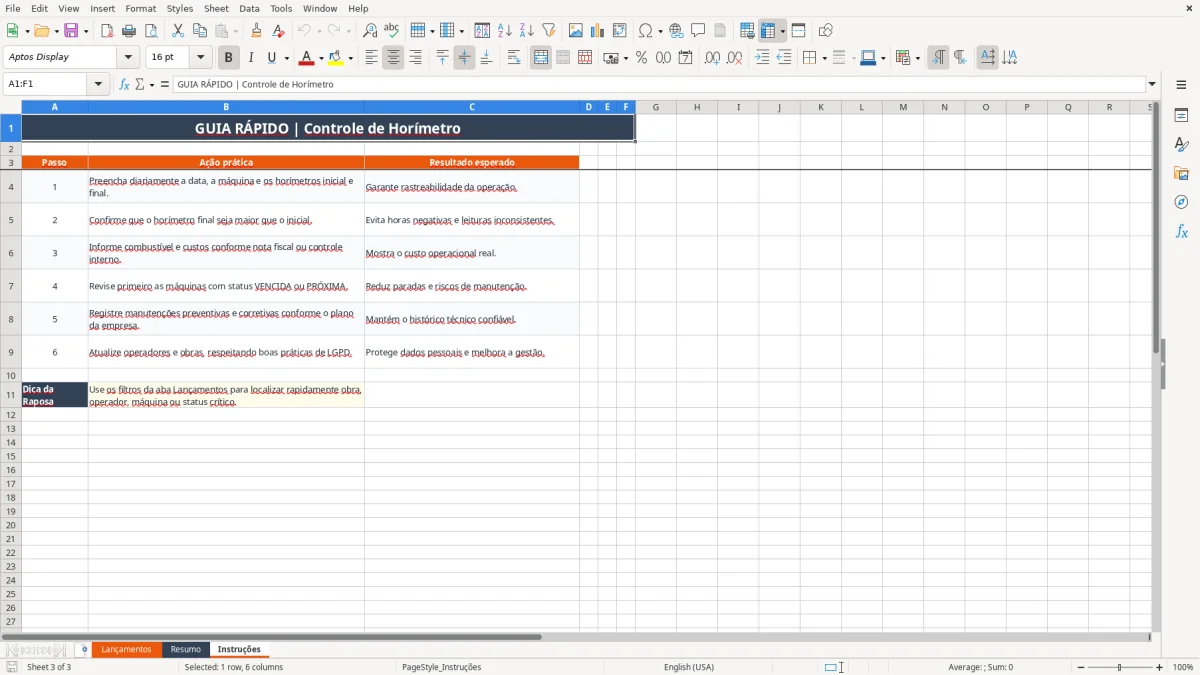Open the Styles menu
1200x675 pixels.
tap(180, 8)
